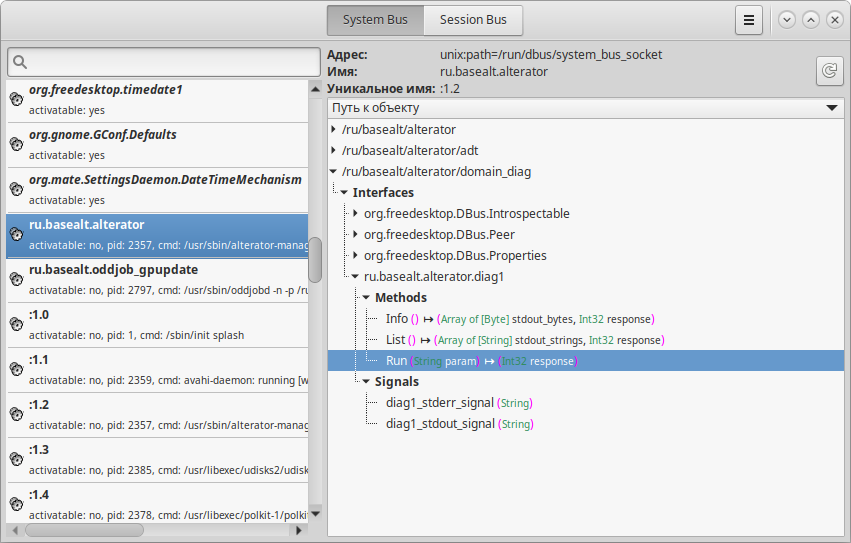851x543 pixels.
Task: Click the gear icon beside :1.3 entry
Action: click(16, 459)
